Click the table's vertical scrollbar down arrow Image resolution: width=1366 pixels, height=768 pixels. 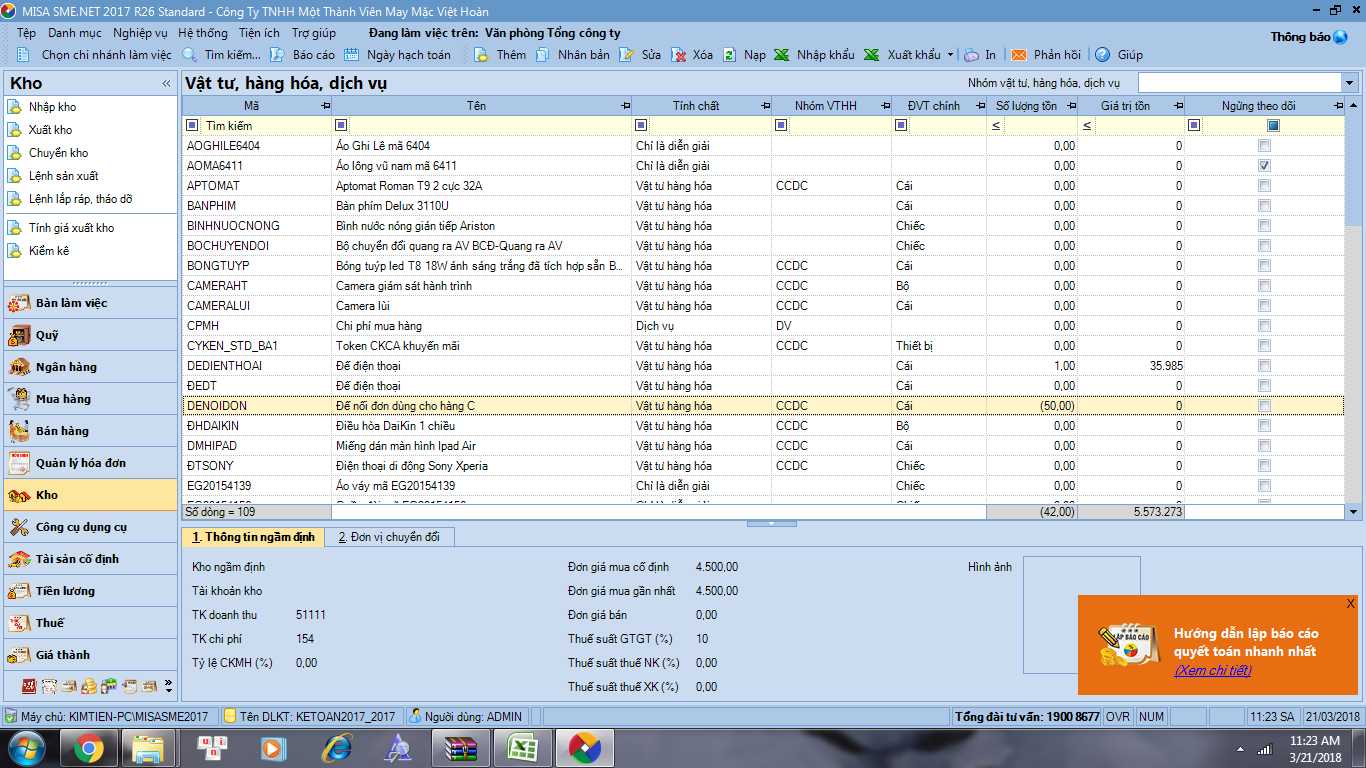[1354, 512]
